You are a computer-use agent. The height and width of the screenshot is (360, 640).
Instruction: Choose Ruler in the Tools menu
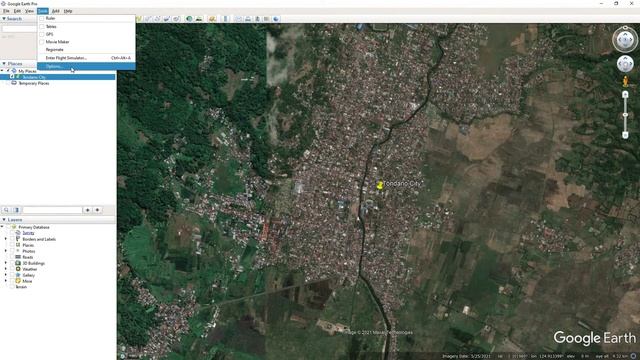point(86,18)
